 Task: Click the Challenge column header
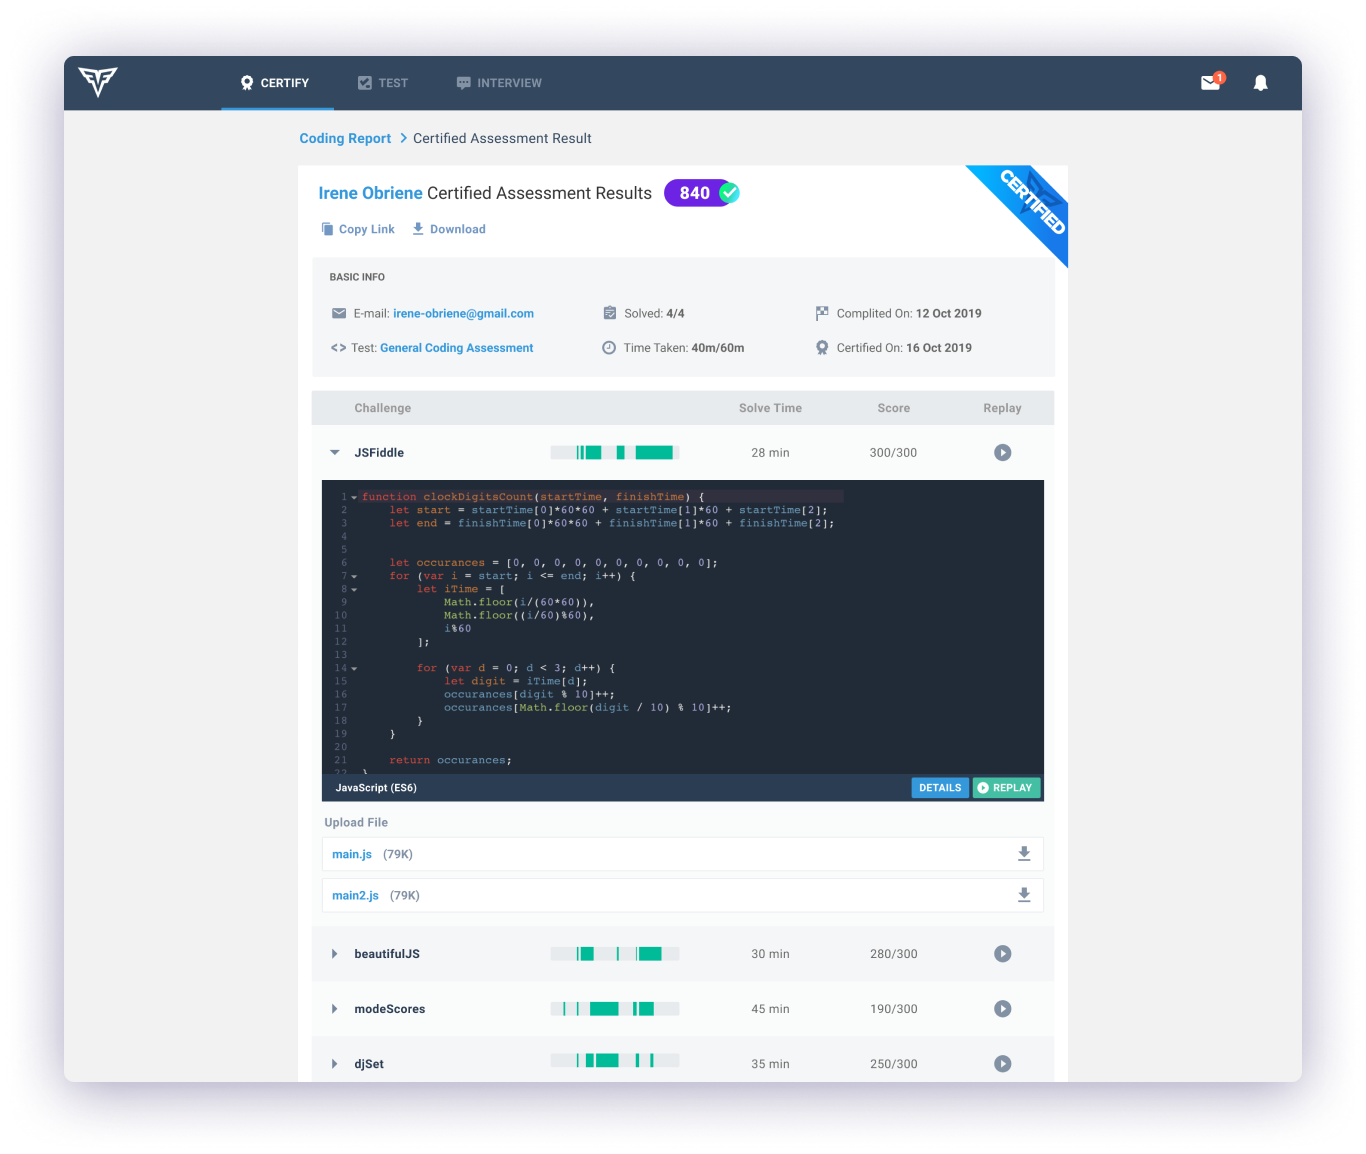(x=383, y=408)
